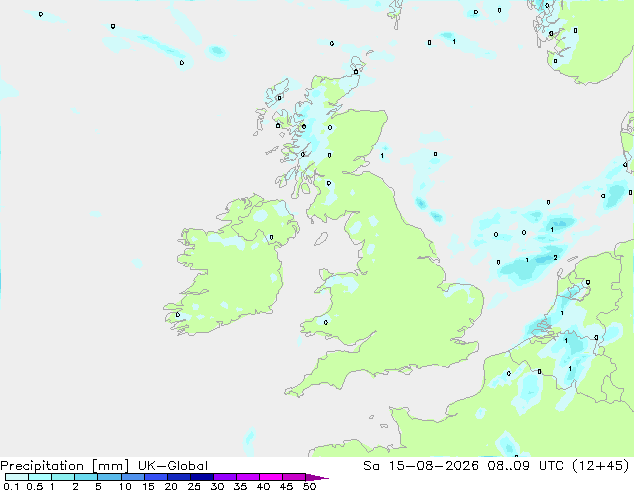This screenshot has width=634, height=490.
Task: Click the '0.5' legend scale label
Action: coord(35,486)
